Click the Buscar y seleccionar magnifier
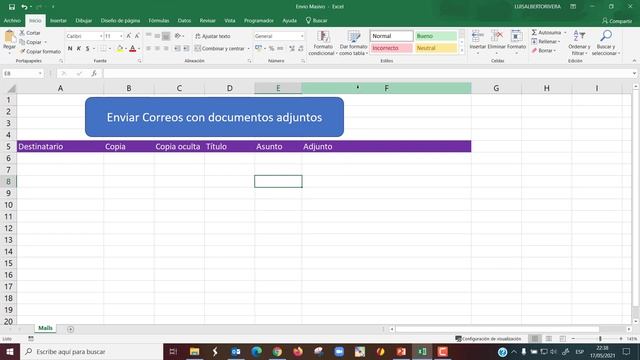Image resolution: width=640 pixels, height=360 pixels. (606, 36)
